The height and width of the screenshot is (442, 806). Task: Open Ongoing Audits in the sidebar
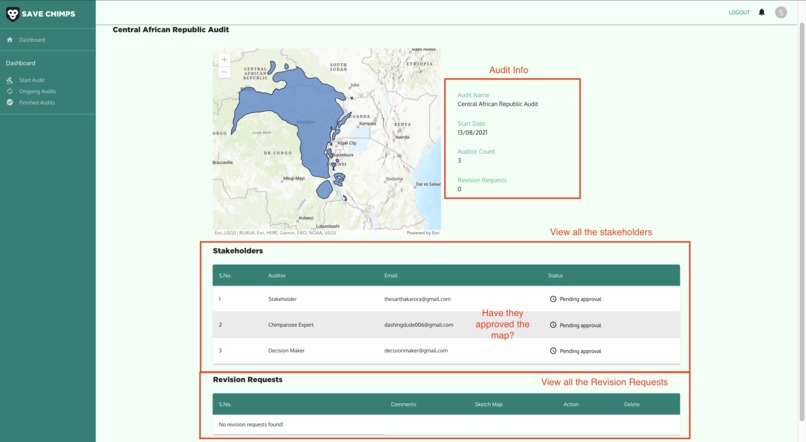[x=38, y=91]
